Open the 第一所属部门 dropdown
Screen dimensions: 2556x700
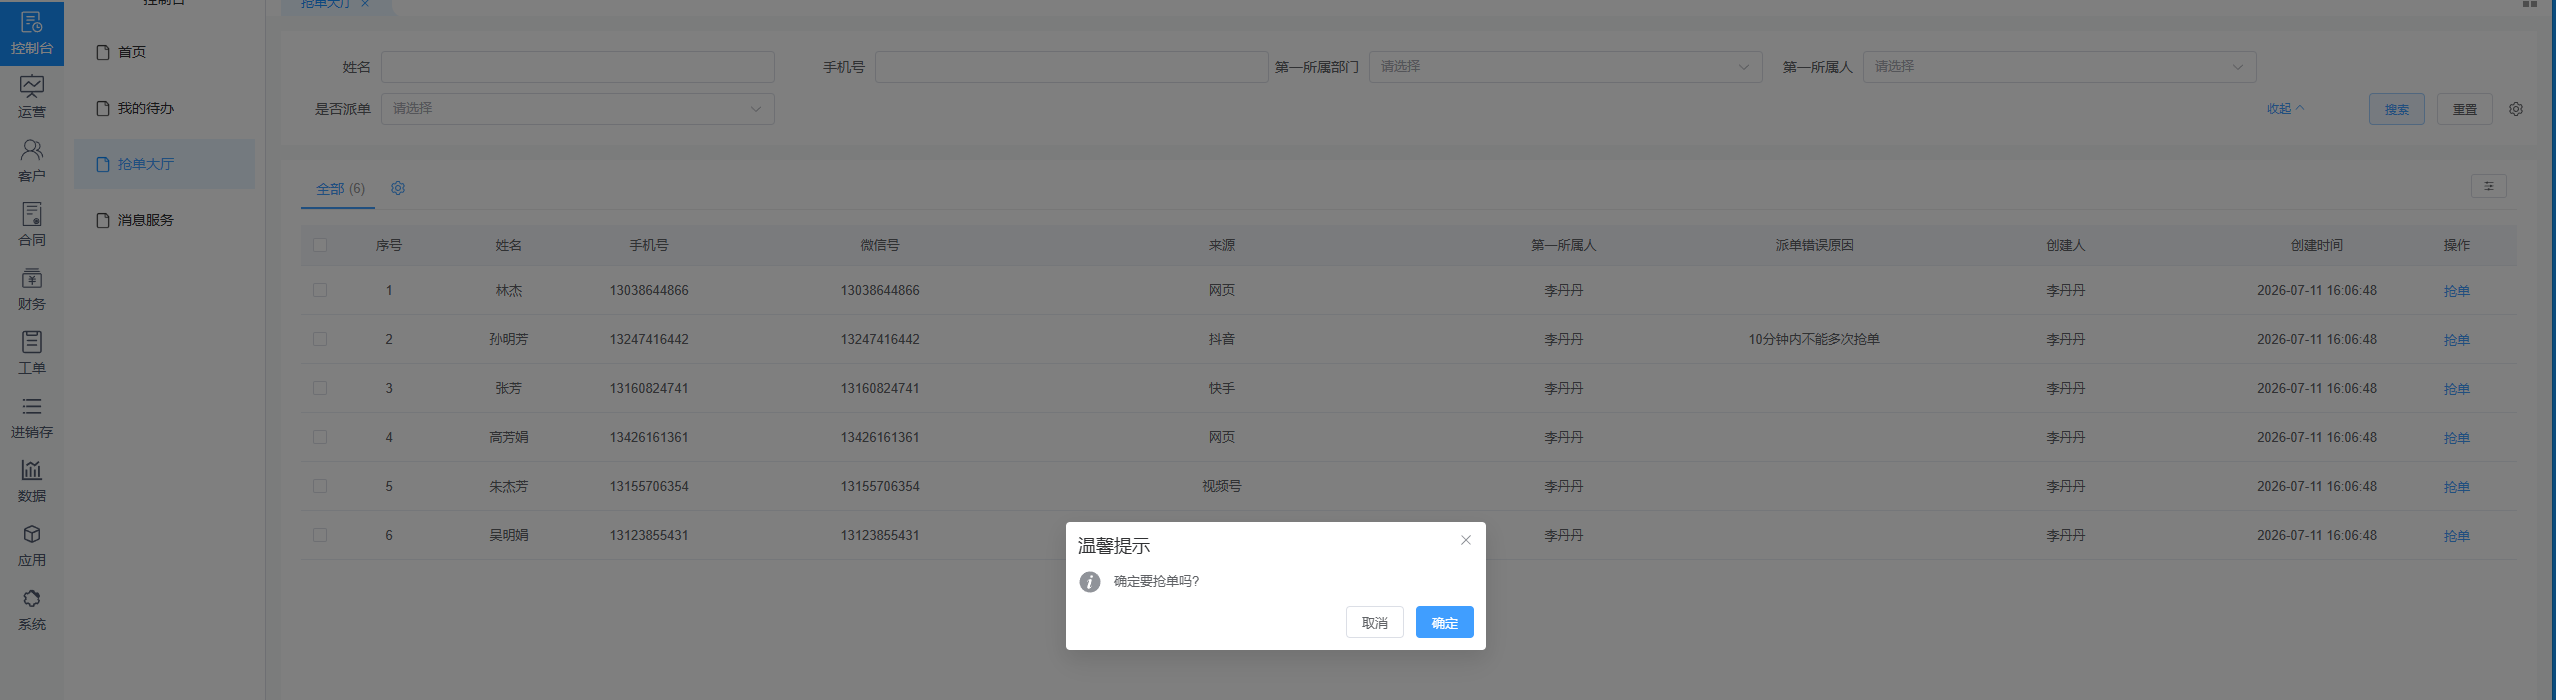point(1565,67)
